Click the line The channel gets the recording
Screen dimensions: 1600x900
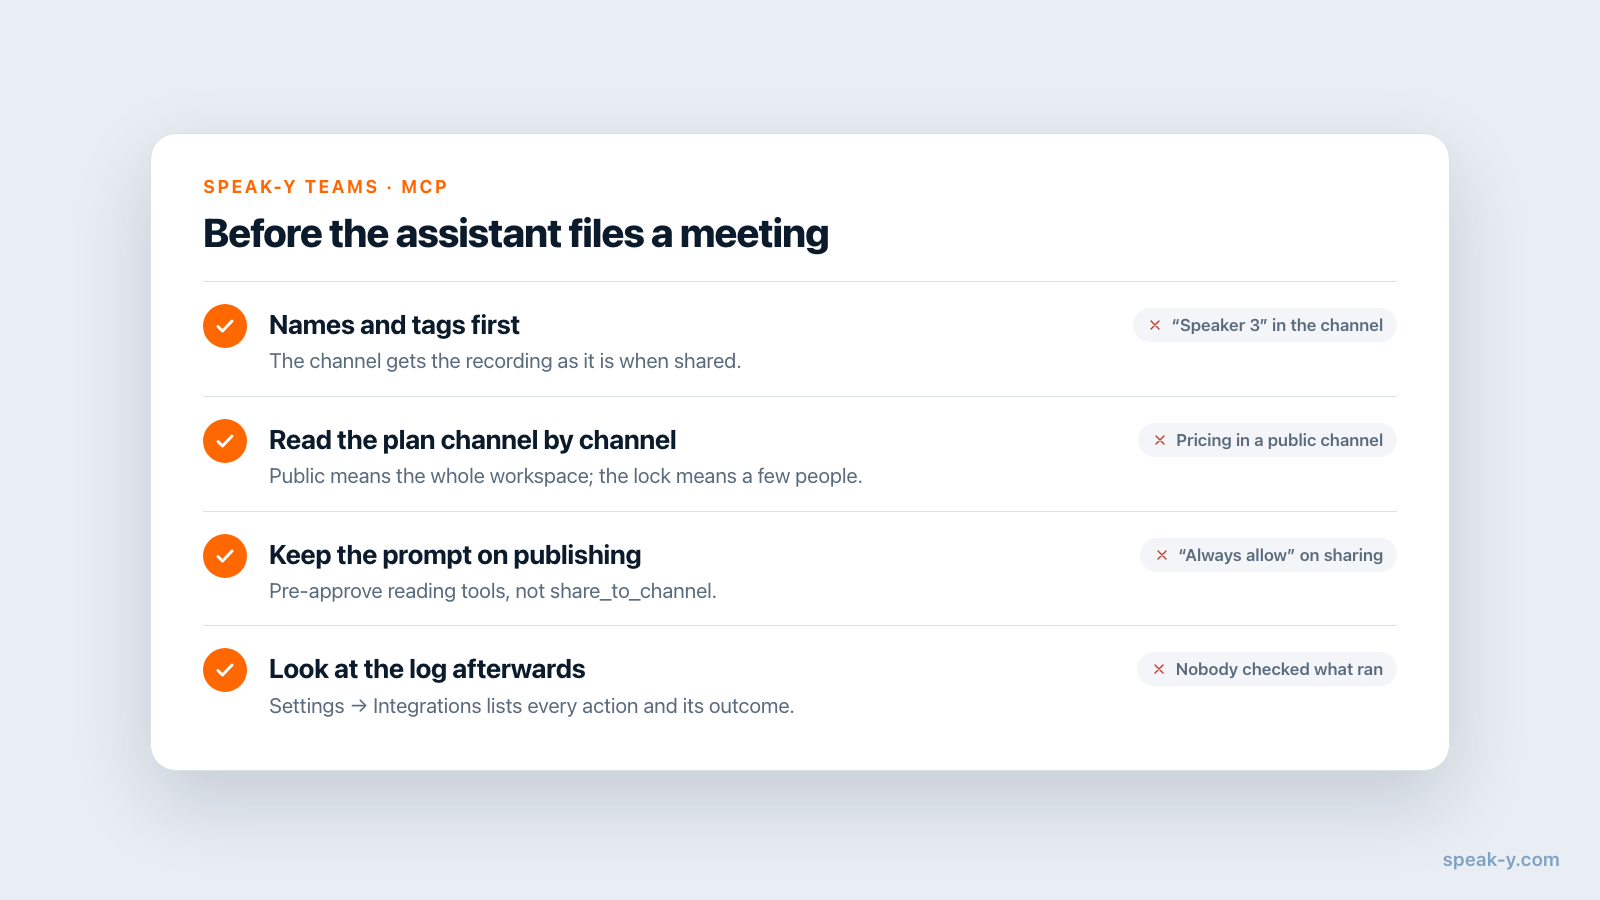pos(505,361)
